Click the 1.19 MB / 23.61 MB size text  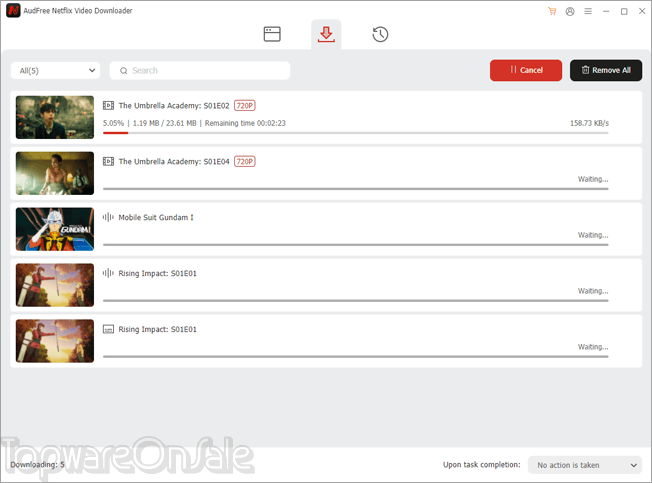(x=164, y=123)
